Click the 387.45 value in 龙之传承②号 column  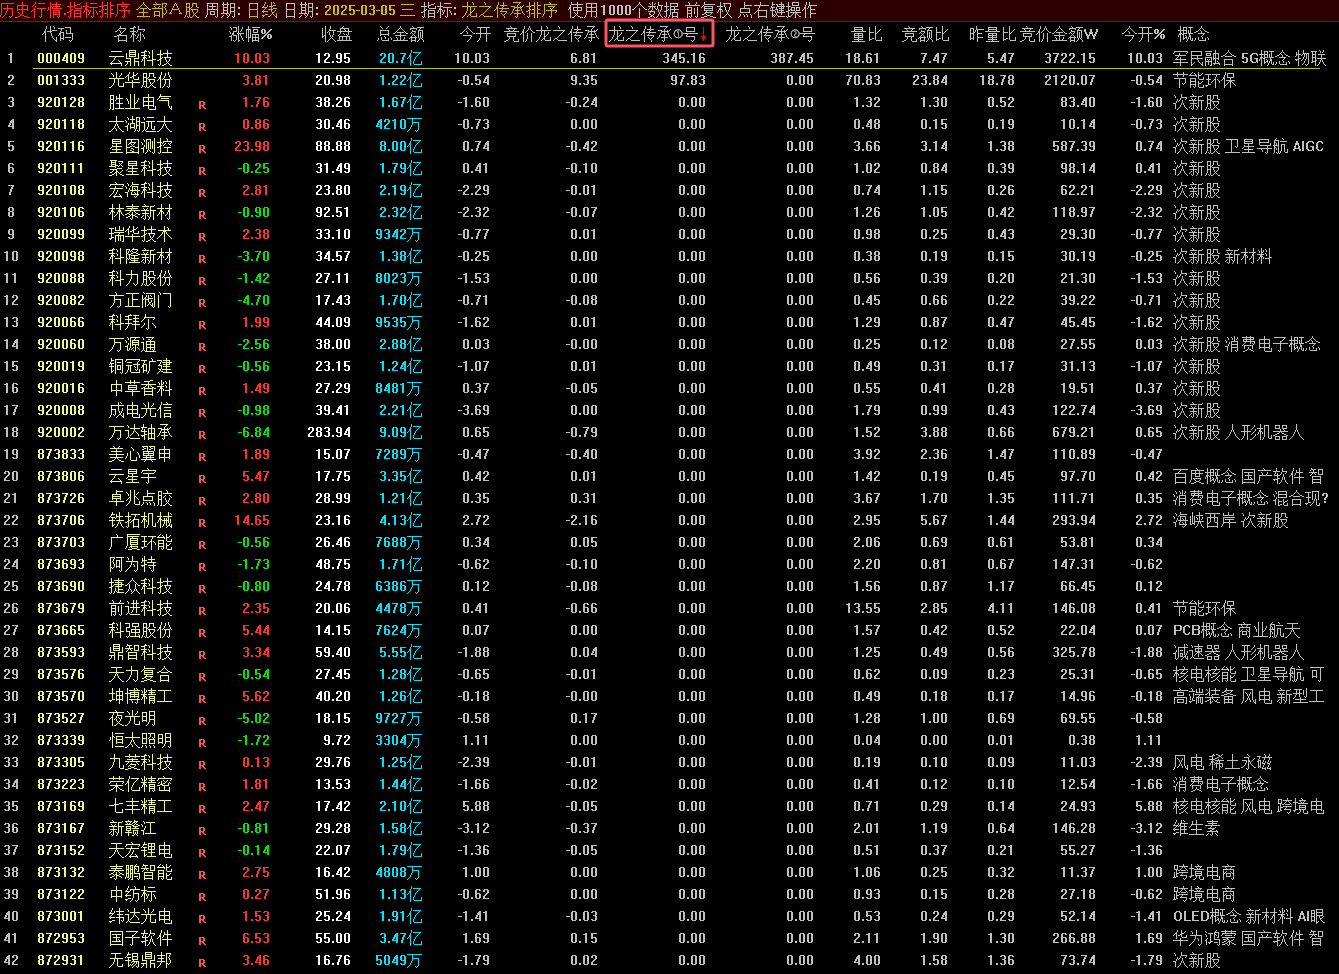[792, 58]
